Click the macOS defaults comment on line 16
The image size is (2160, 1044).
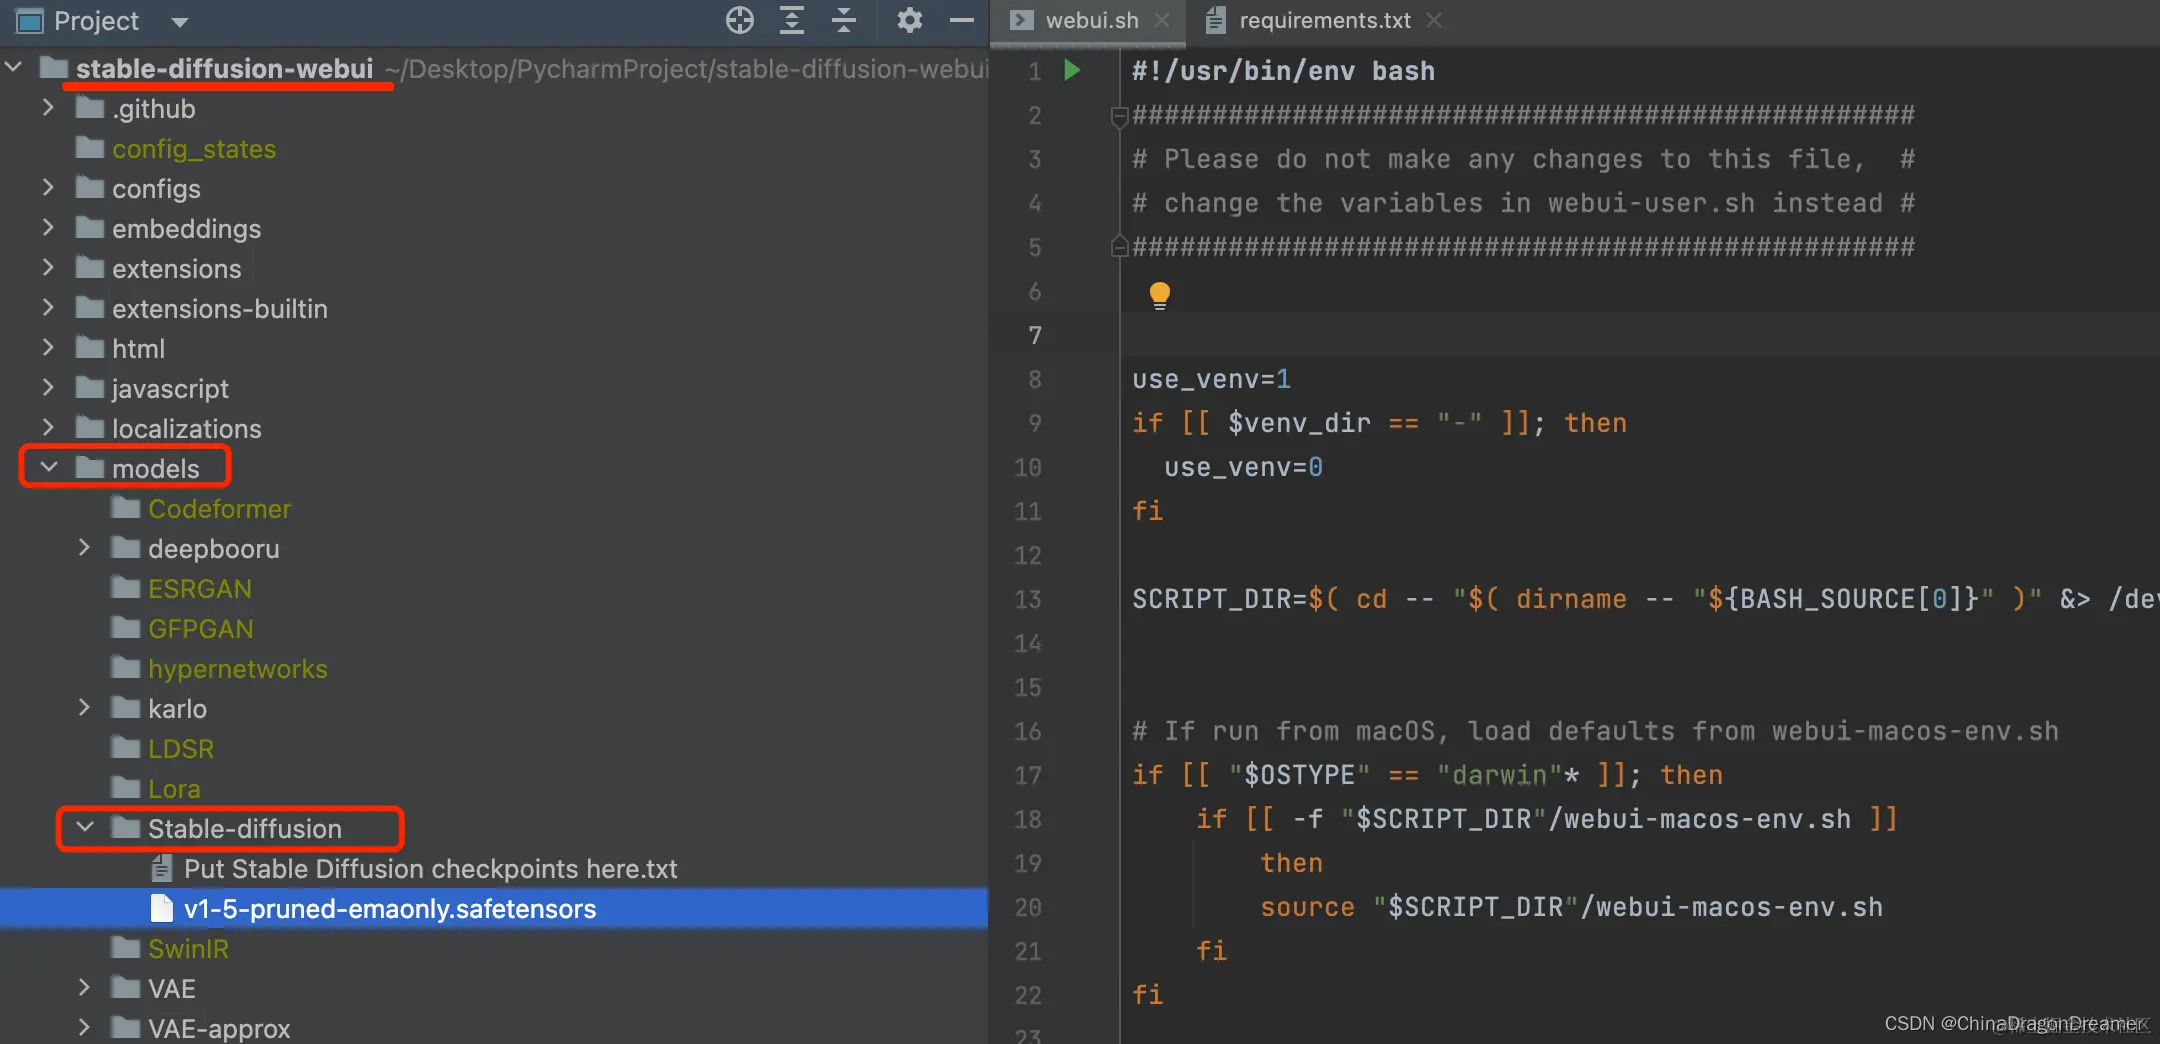[x=1595, y=731]
